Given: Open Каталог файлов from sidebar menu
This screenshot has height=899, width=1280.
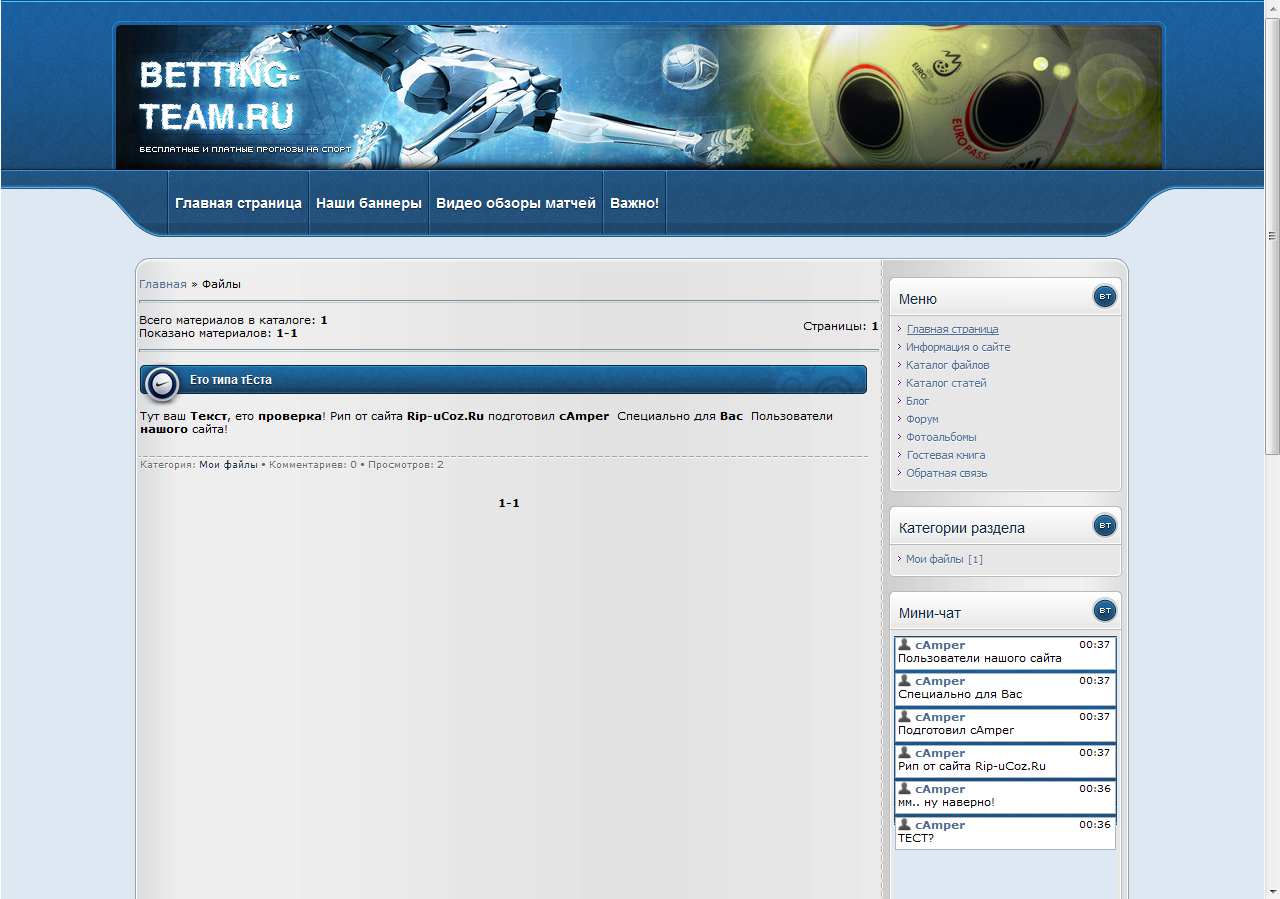Looking at the screenshot, I should 948,365.
